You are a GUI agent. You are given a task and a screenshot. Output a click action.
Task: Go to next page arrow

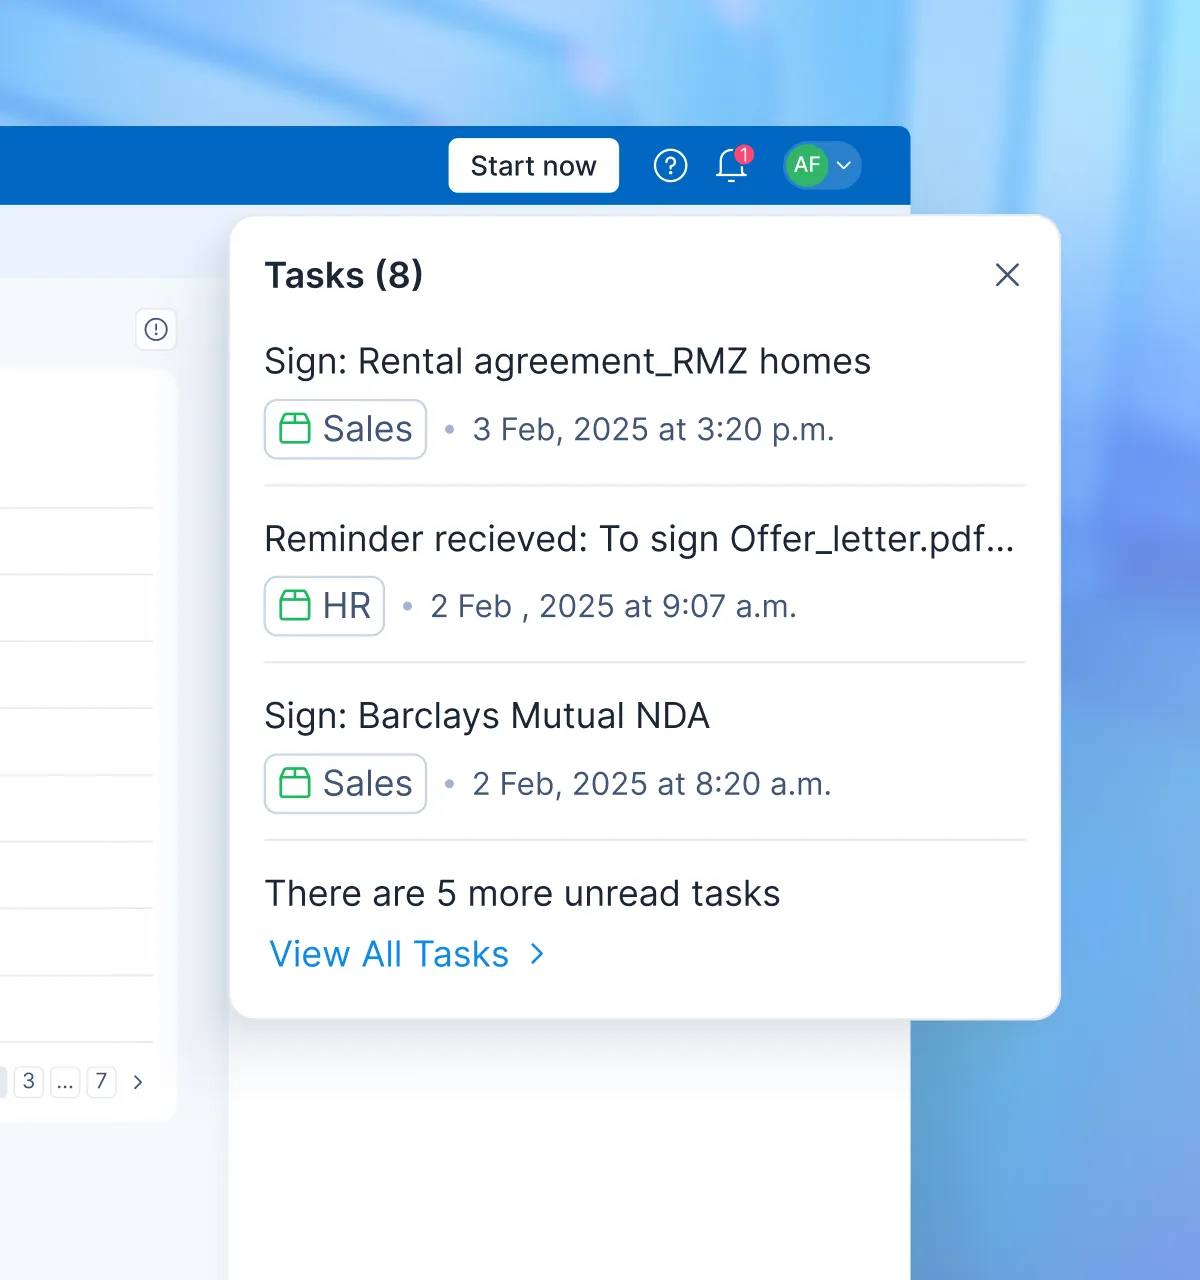(138, 1082)
